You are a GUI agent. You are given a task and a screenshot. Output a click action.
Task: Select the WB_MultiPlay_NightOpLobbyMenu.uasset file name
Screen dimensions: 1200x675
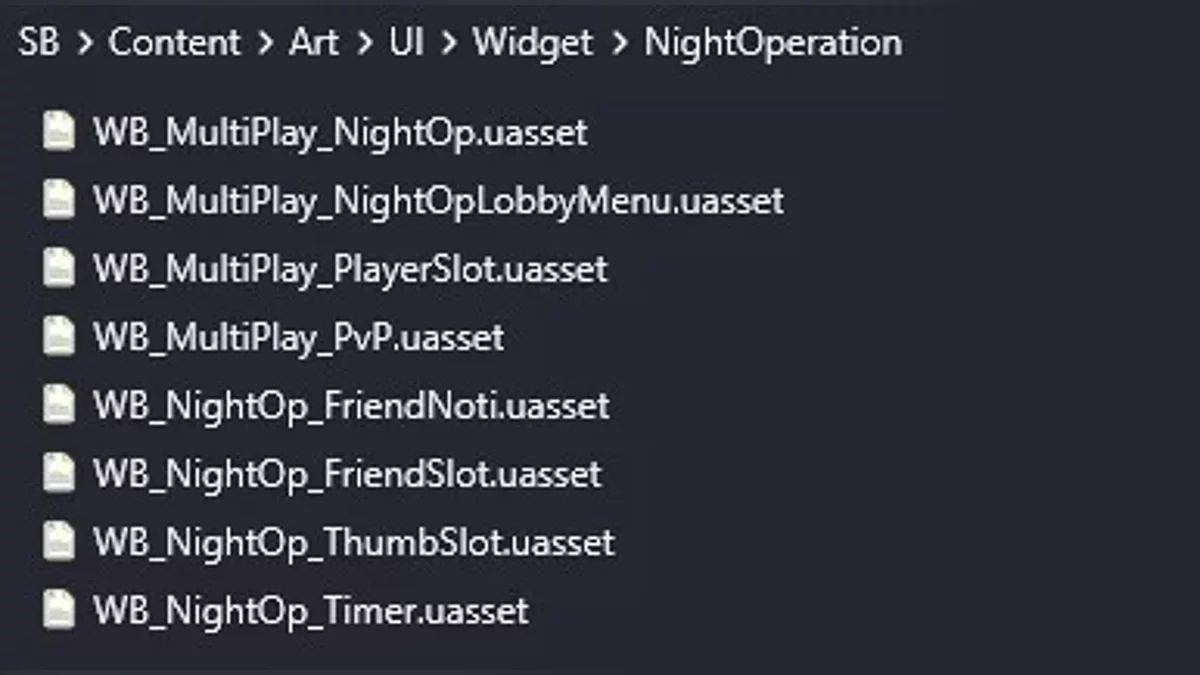click(x=438, y=200)
